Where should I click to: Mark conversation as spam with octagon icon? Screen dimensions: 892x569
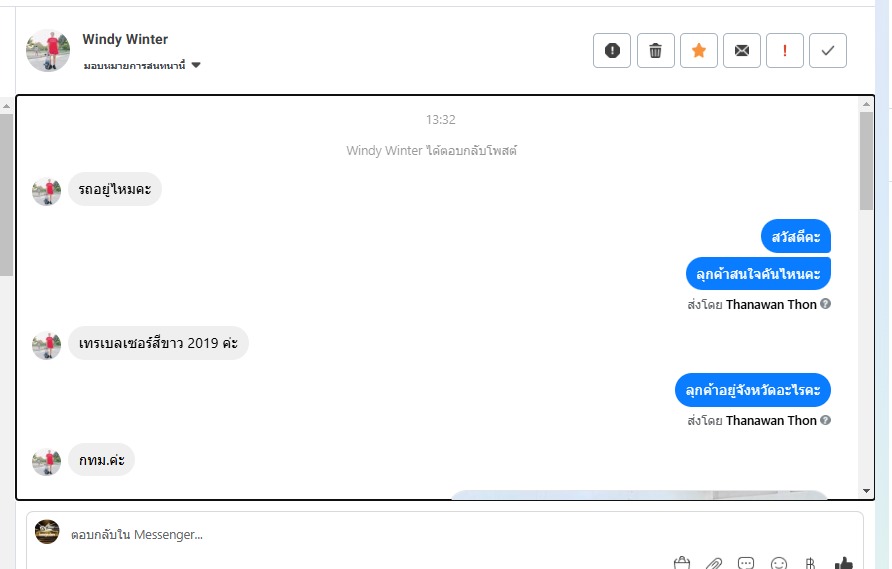pos(612,51)
